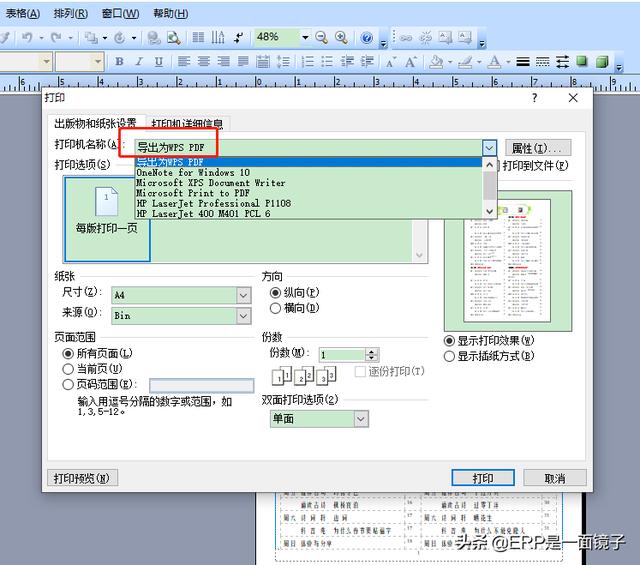Open the font color dropdown arrow

click(x=509, y=62)
